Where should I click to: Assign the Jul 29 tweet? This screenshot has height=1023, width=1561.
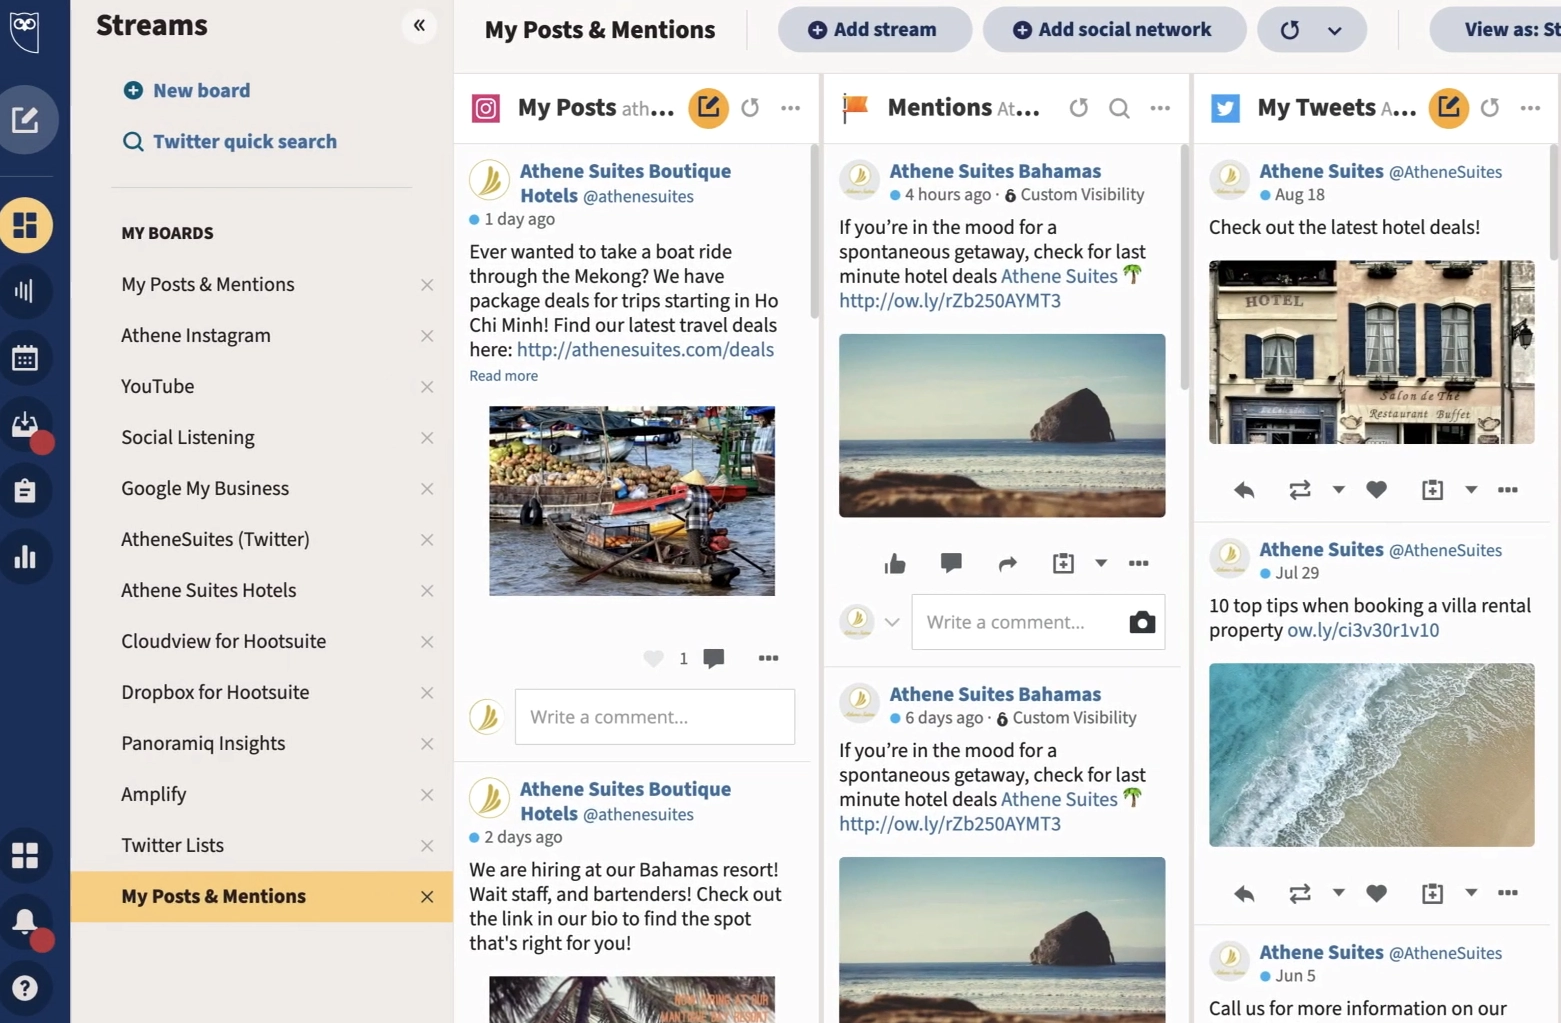click(1432, 893)
